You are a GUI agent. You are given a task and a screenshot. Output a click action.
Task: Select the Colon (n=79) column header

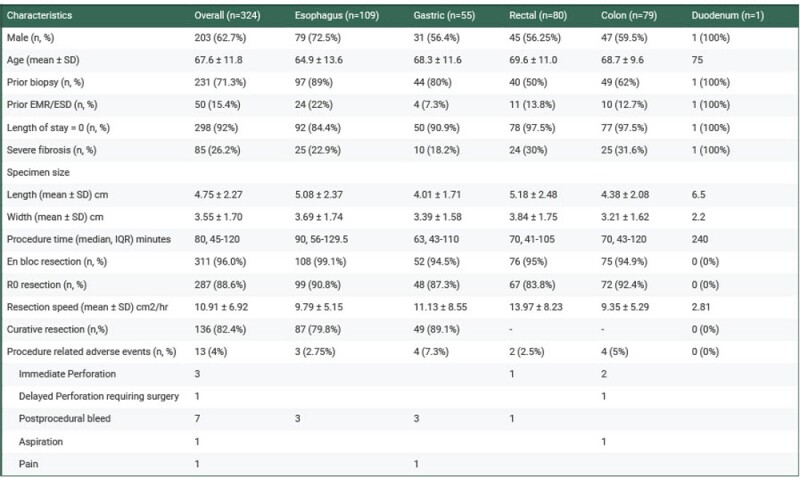point(629,15)
